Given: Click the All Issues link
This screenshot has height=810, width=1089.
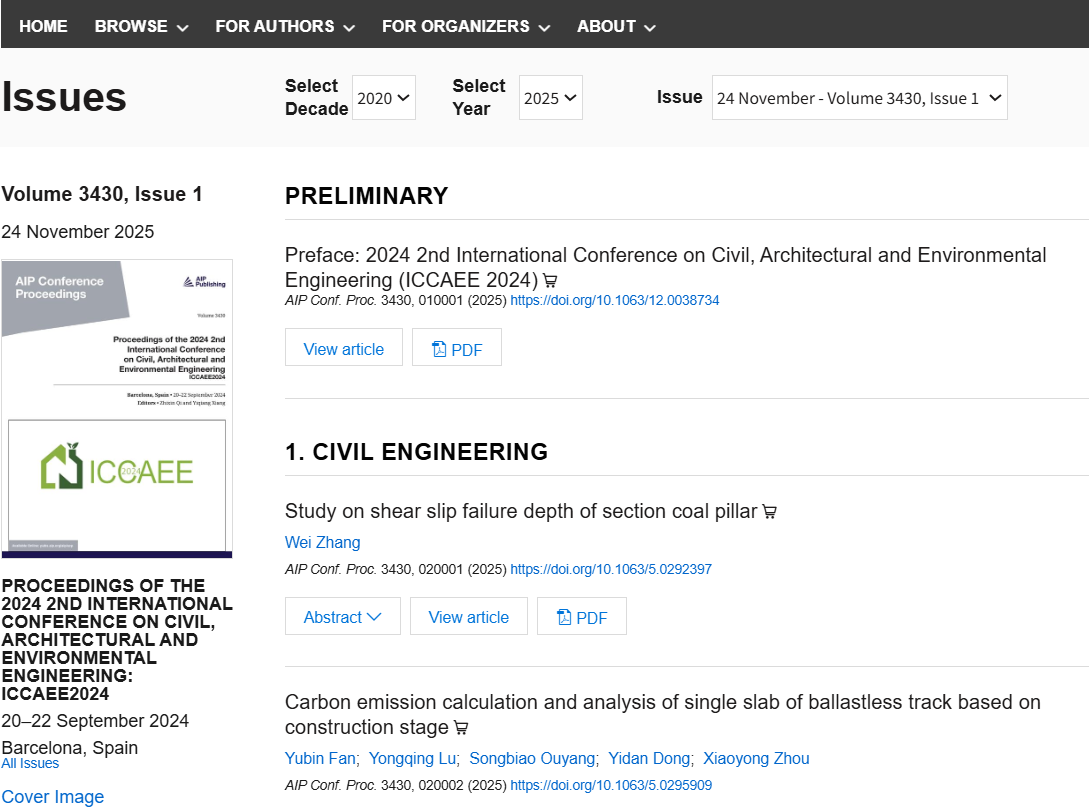Looking at the screenshot, I should coord(30,763).
